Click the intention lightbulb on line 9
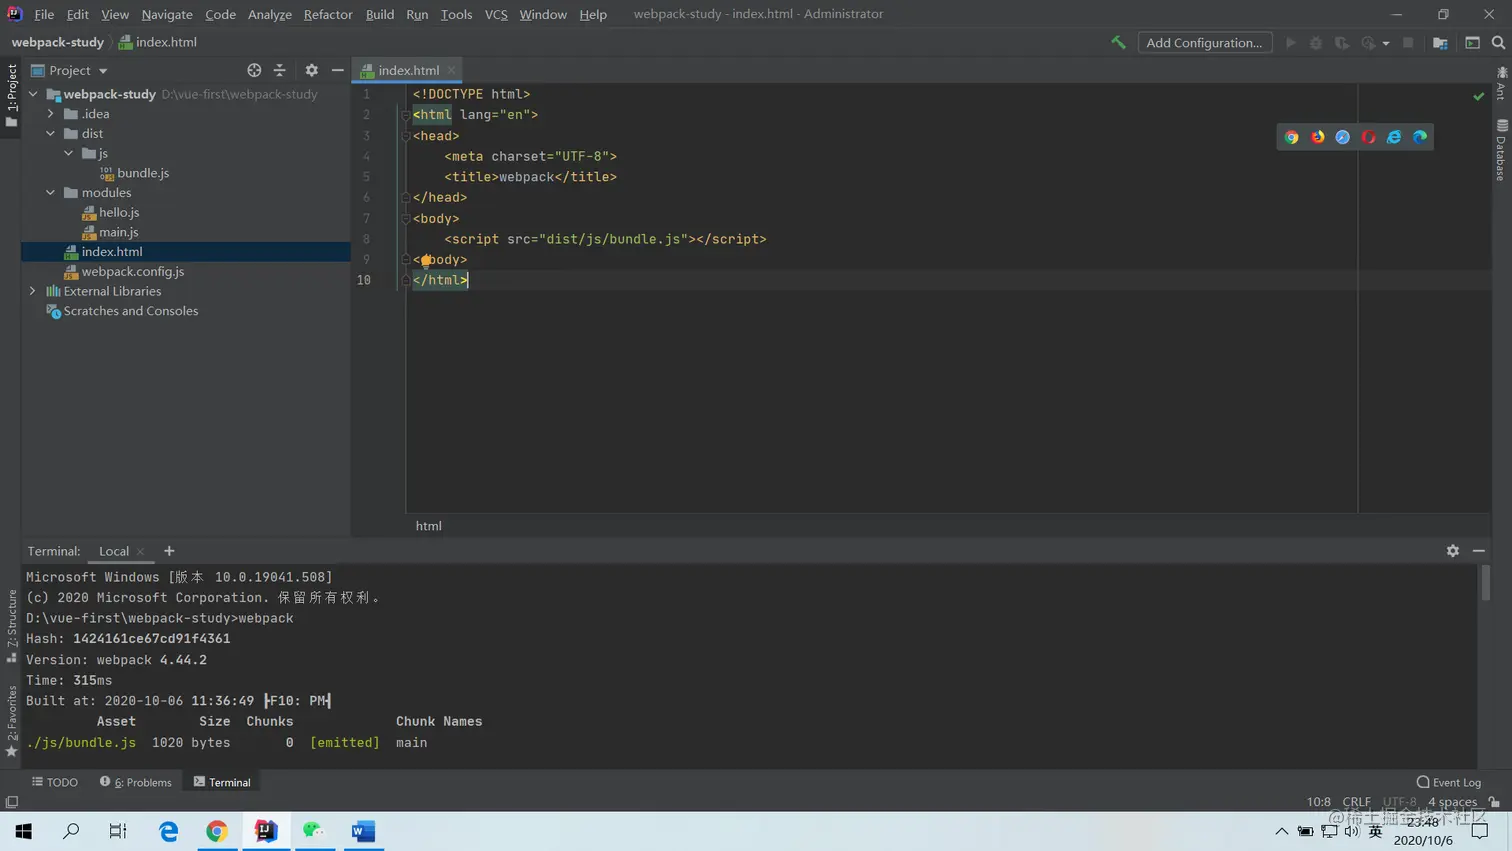Viewport: 1512px width, 851px height. [x=426, y=261]
